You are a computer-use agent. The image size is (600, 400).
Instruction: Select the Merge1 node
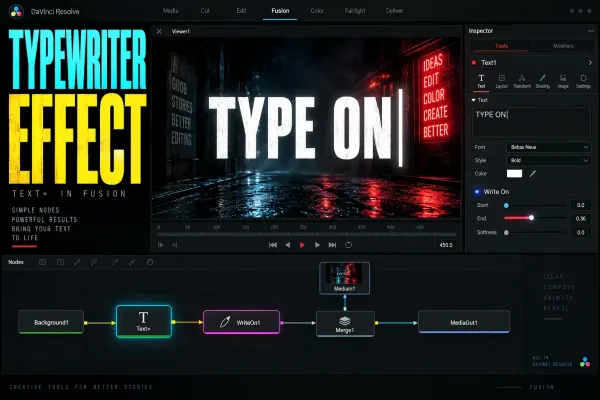tap(345, 324)
